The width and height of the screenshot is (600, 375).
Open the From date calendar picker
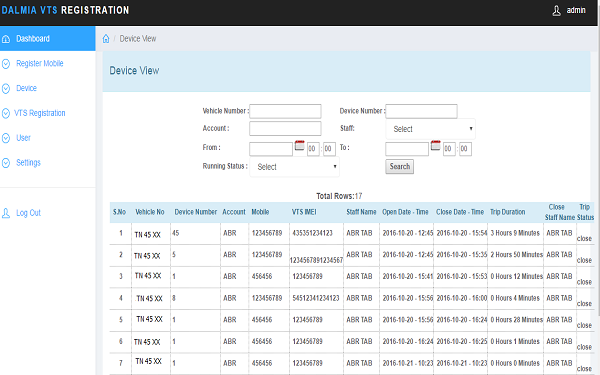coord(300,146)
